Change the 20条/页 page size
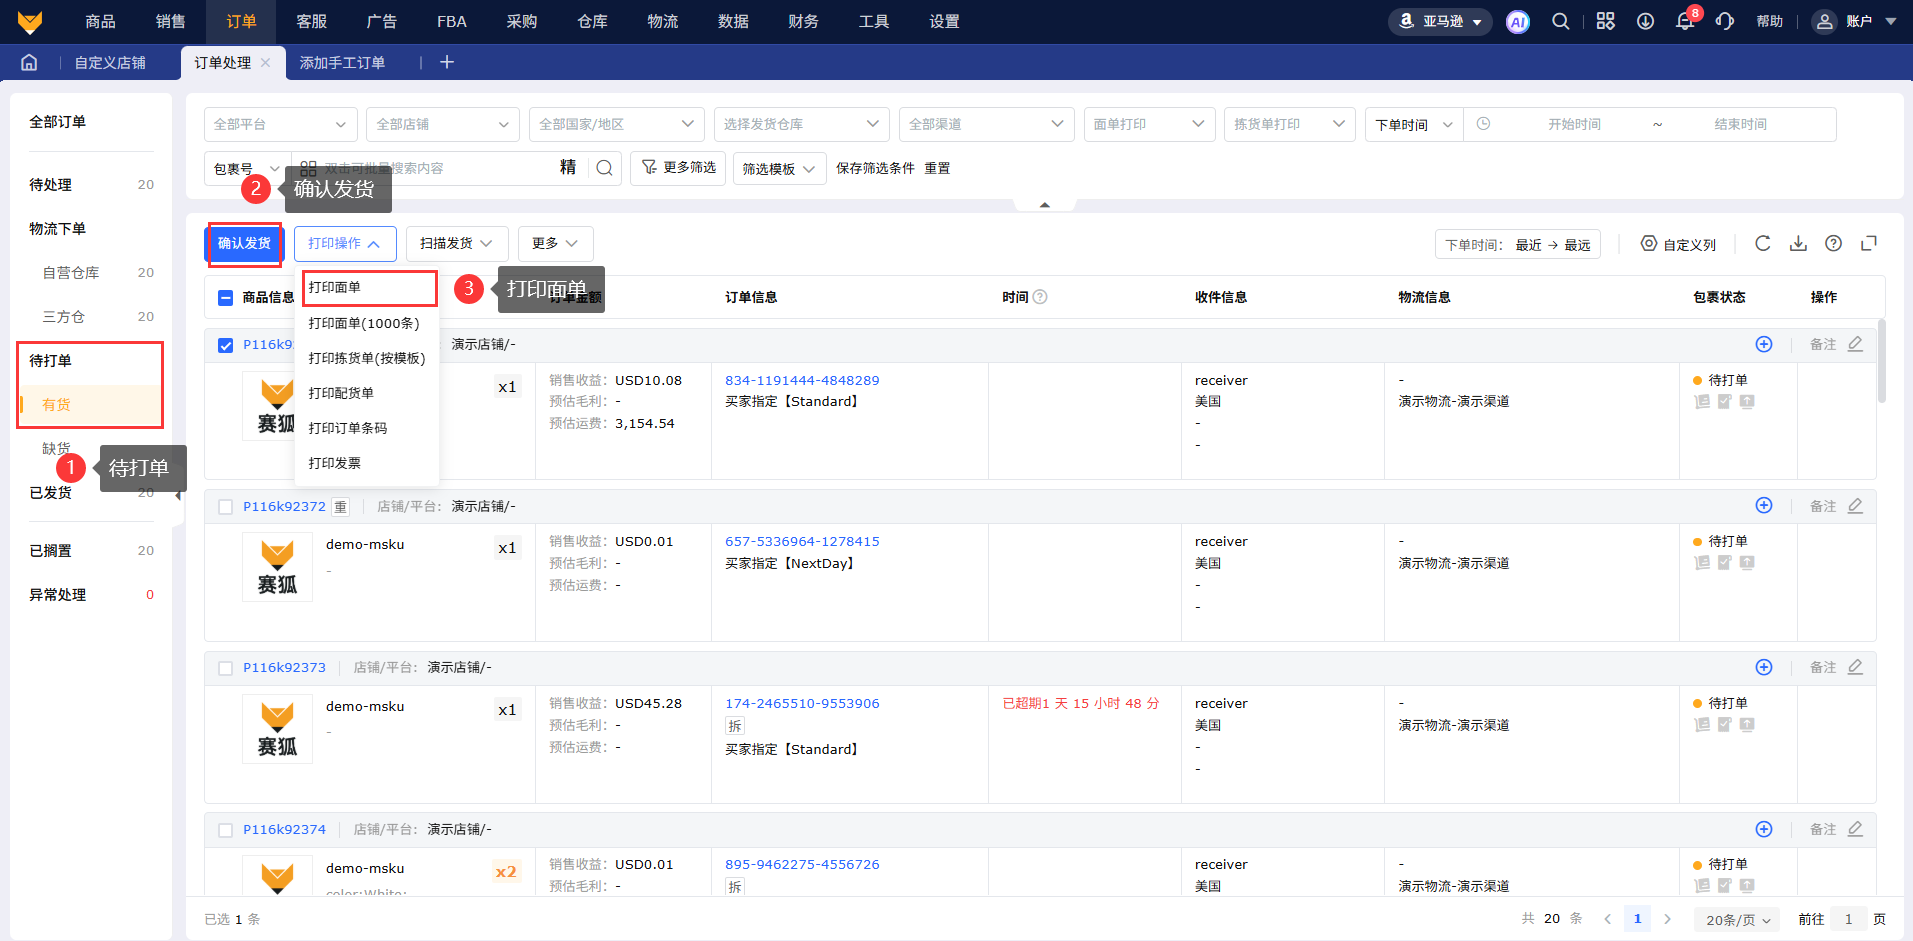The image size is (1913, 941). click(x=1737, y=920)
